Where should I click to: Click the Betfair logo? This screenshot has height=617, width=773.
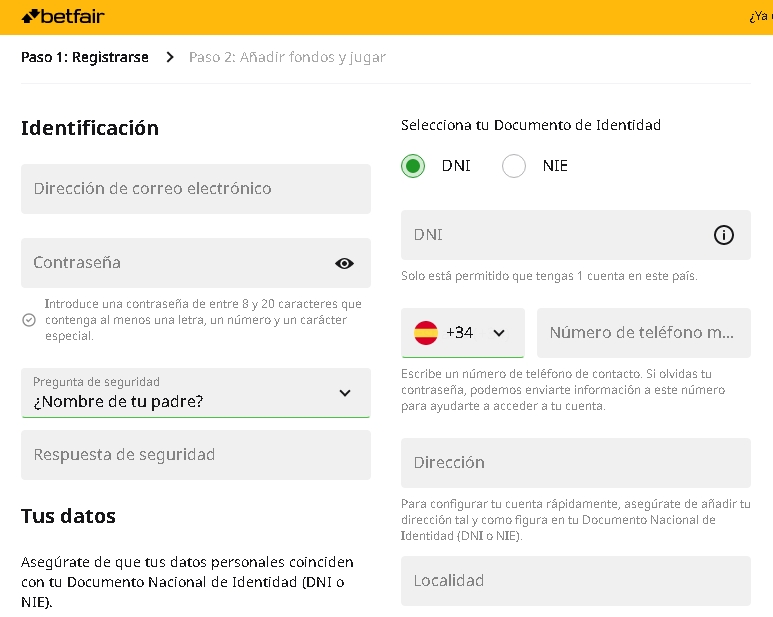63,17
